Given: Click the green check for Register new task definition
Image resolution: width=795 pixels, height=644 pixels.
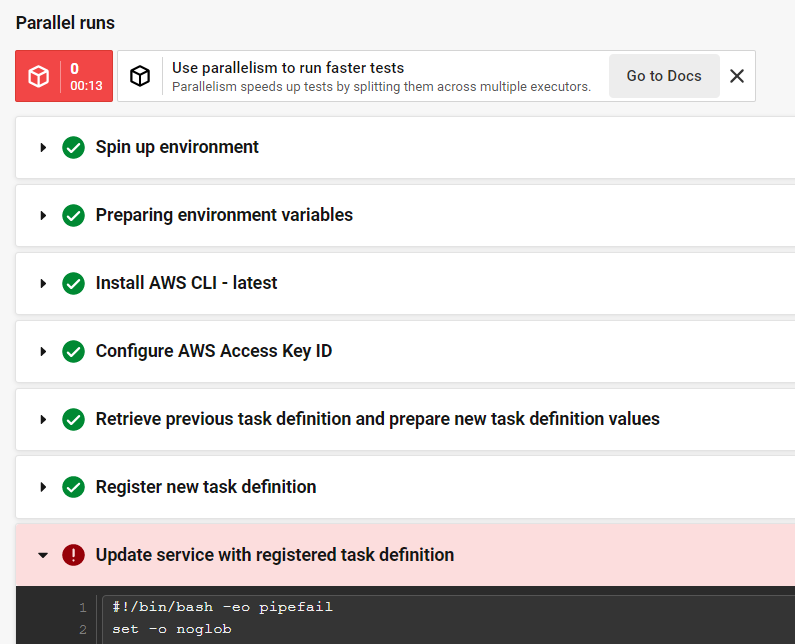Looking at the screenshot, I should [73, 488].
